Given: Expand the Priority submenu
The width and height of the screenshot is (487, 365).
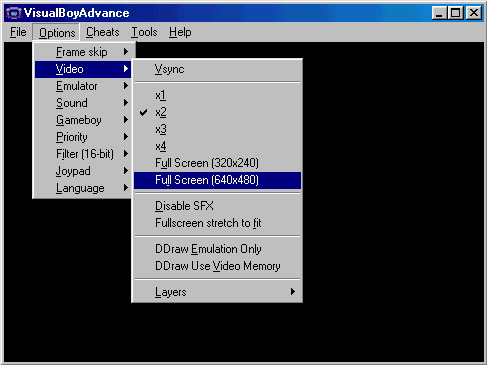Looking at the screenshot, I should (x=83, y=137).
